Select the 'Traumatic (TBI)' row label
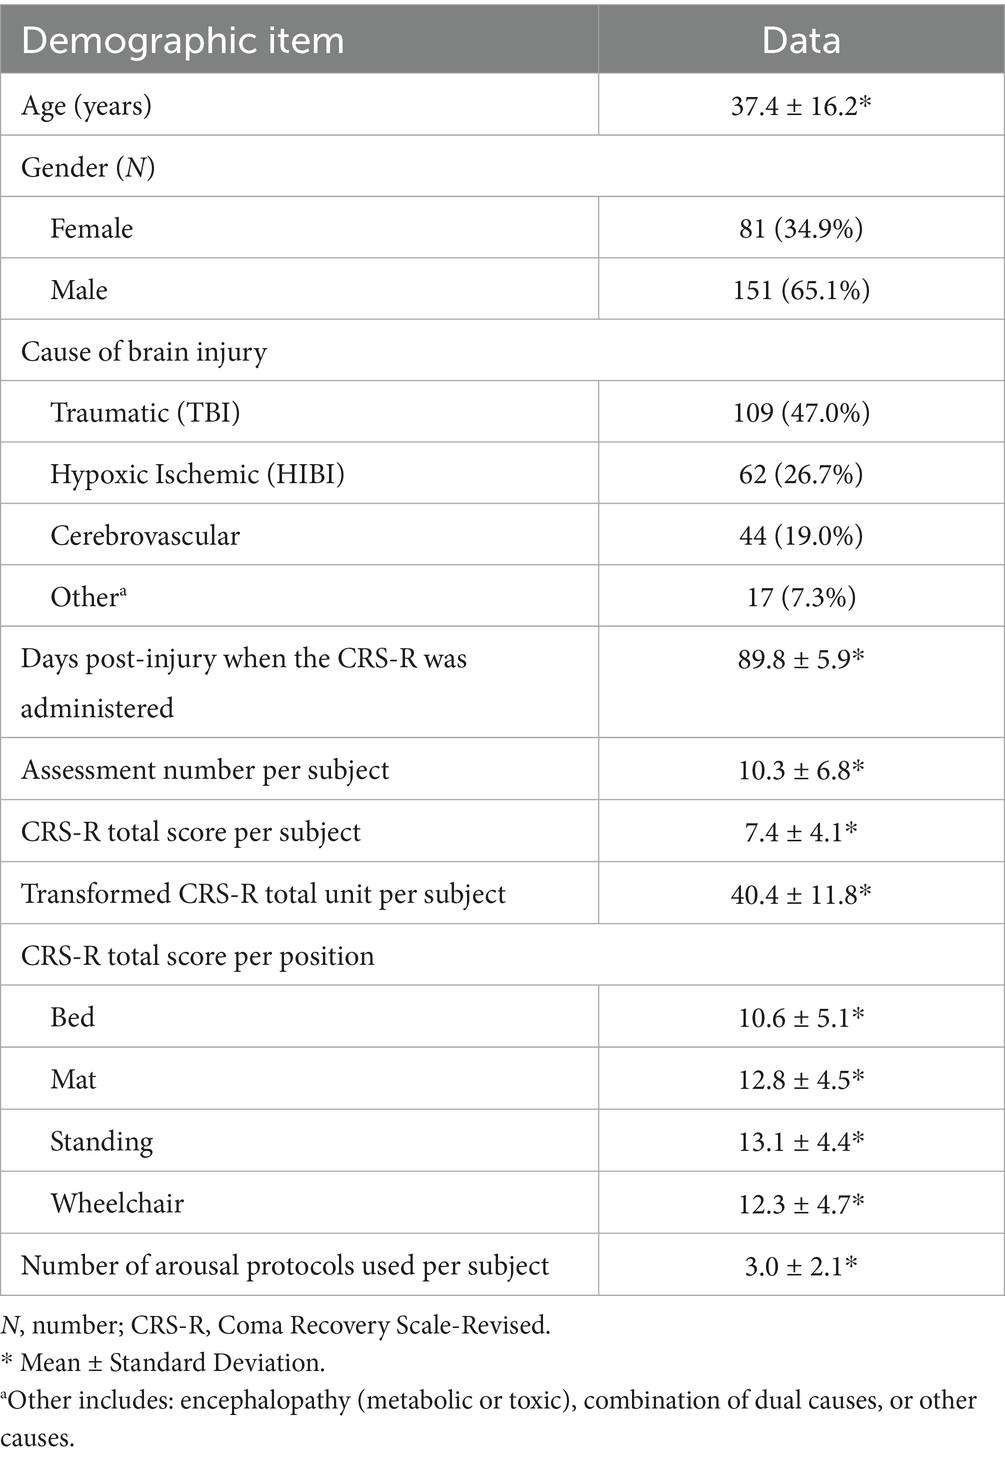1005x1460 pixels. coord(146,413)
